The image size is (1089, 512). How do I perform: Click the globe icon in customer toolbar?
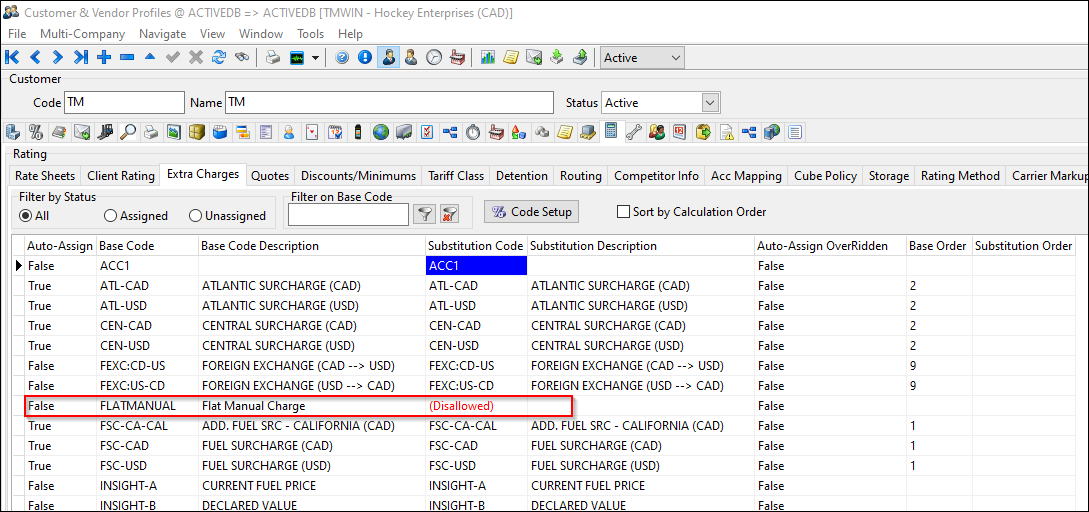click(x=380, y=132)
